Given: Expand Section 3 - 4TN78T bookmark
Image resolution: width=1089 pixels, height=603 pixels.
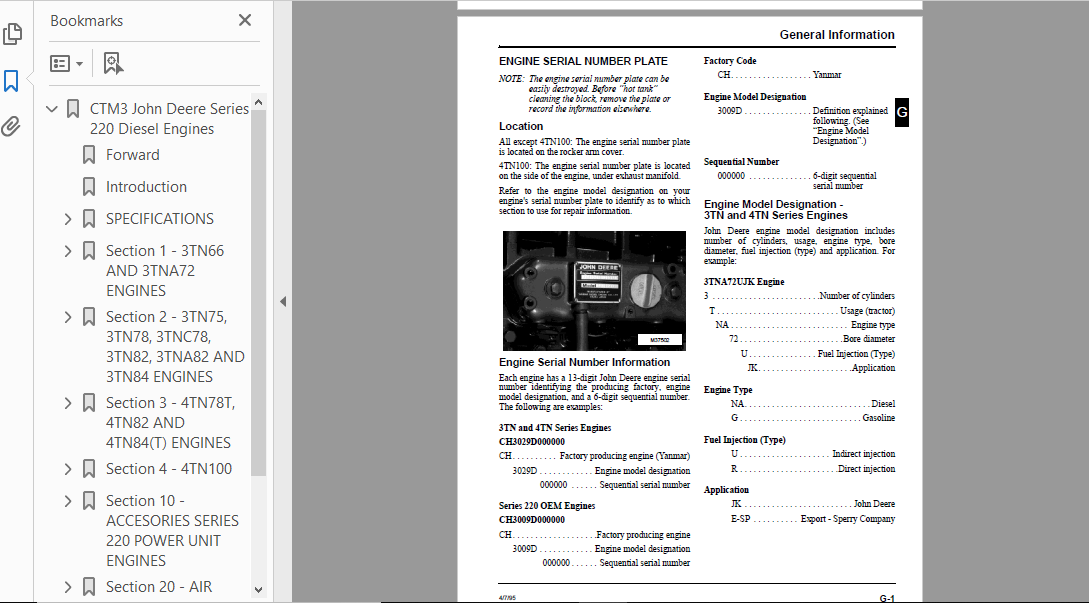Looking at the screenshot, I should coord(68,403).
